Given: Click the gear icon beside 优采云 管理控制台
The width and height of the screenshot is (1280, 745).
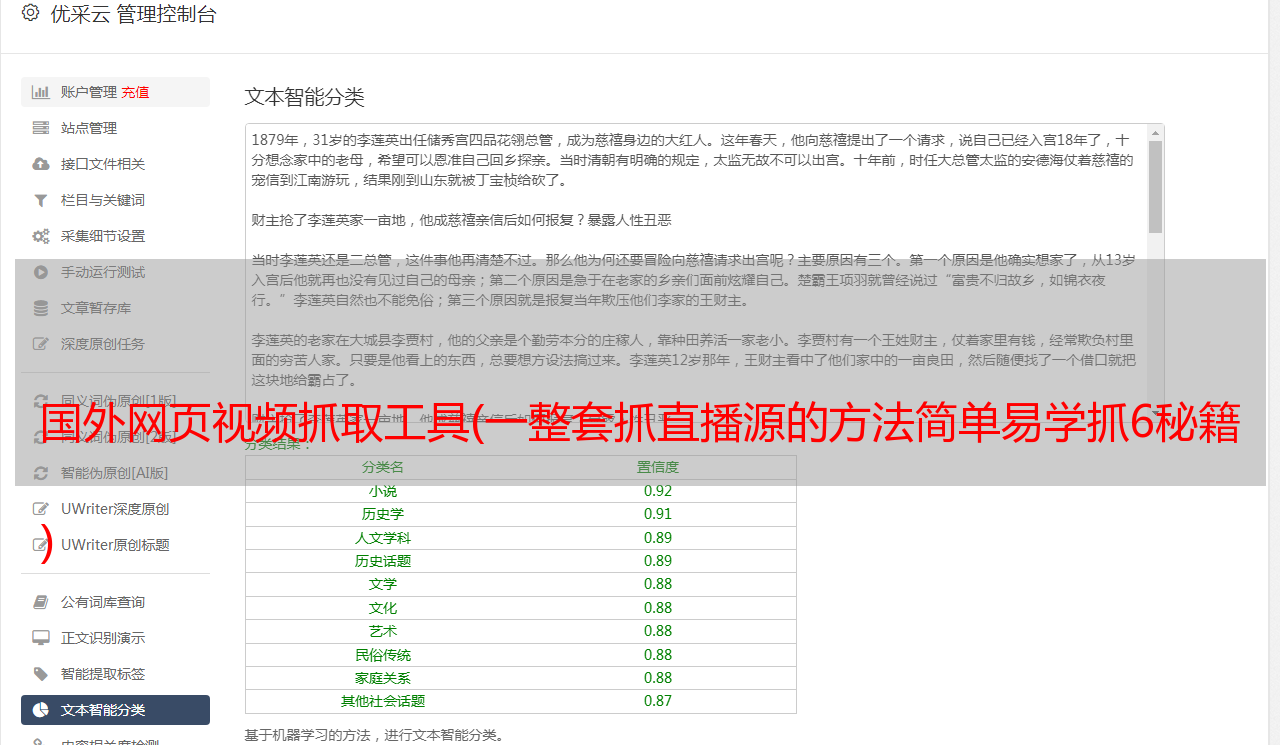Looking at the screenshot, I should tap(30, 13).
